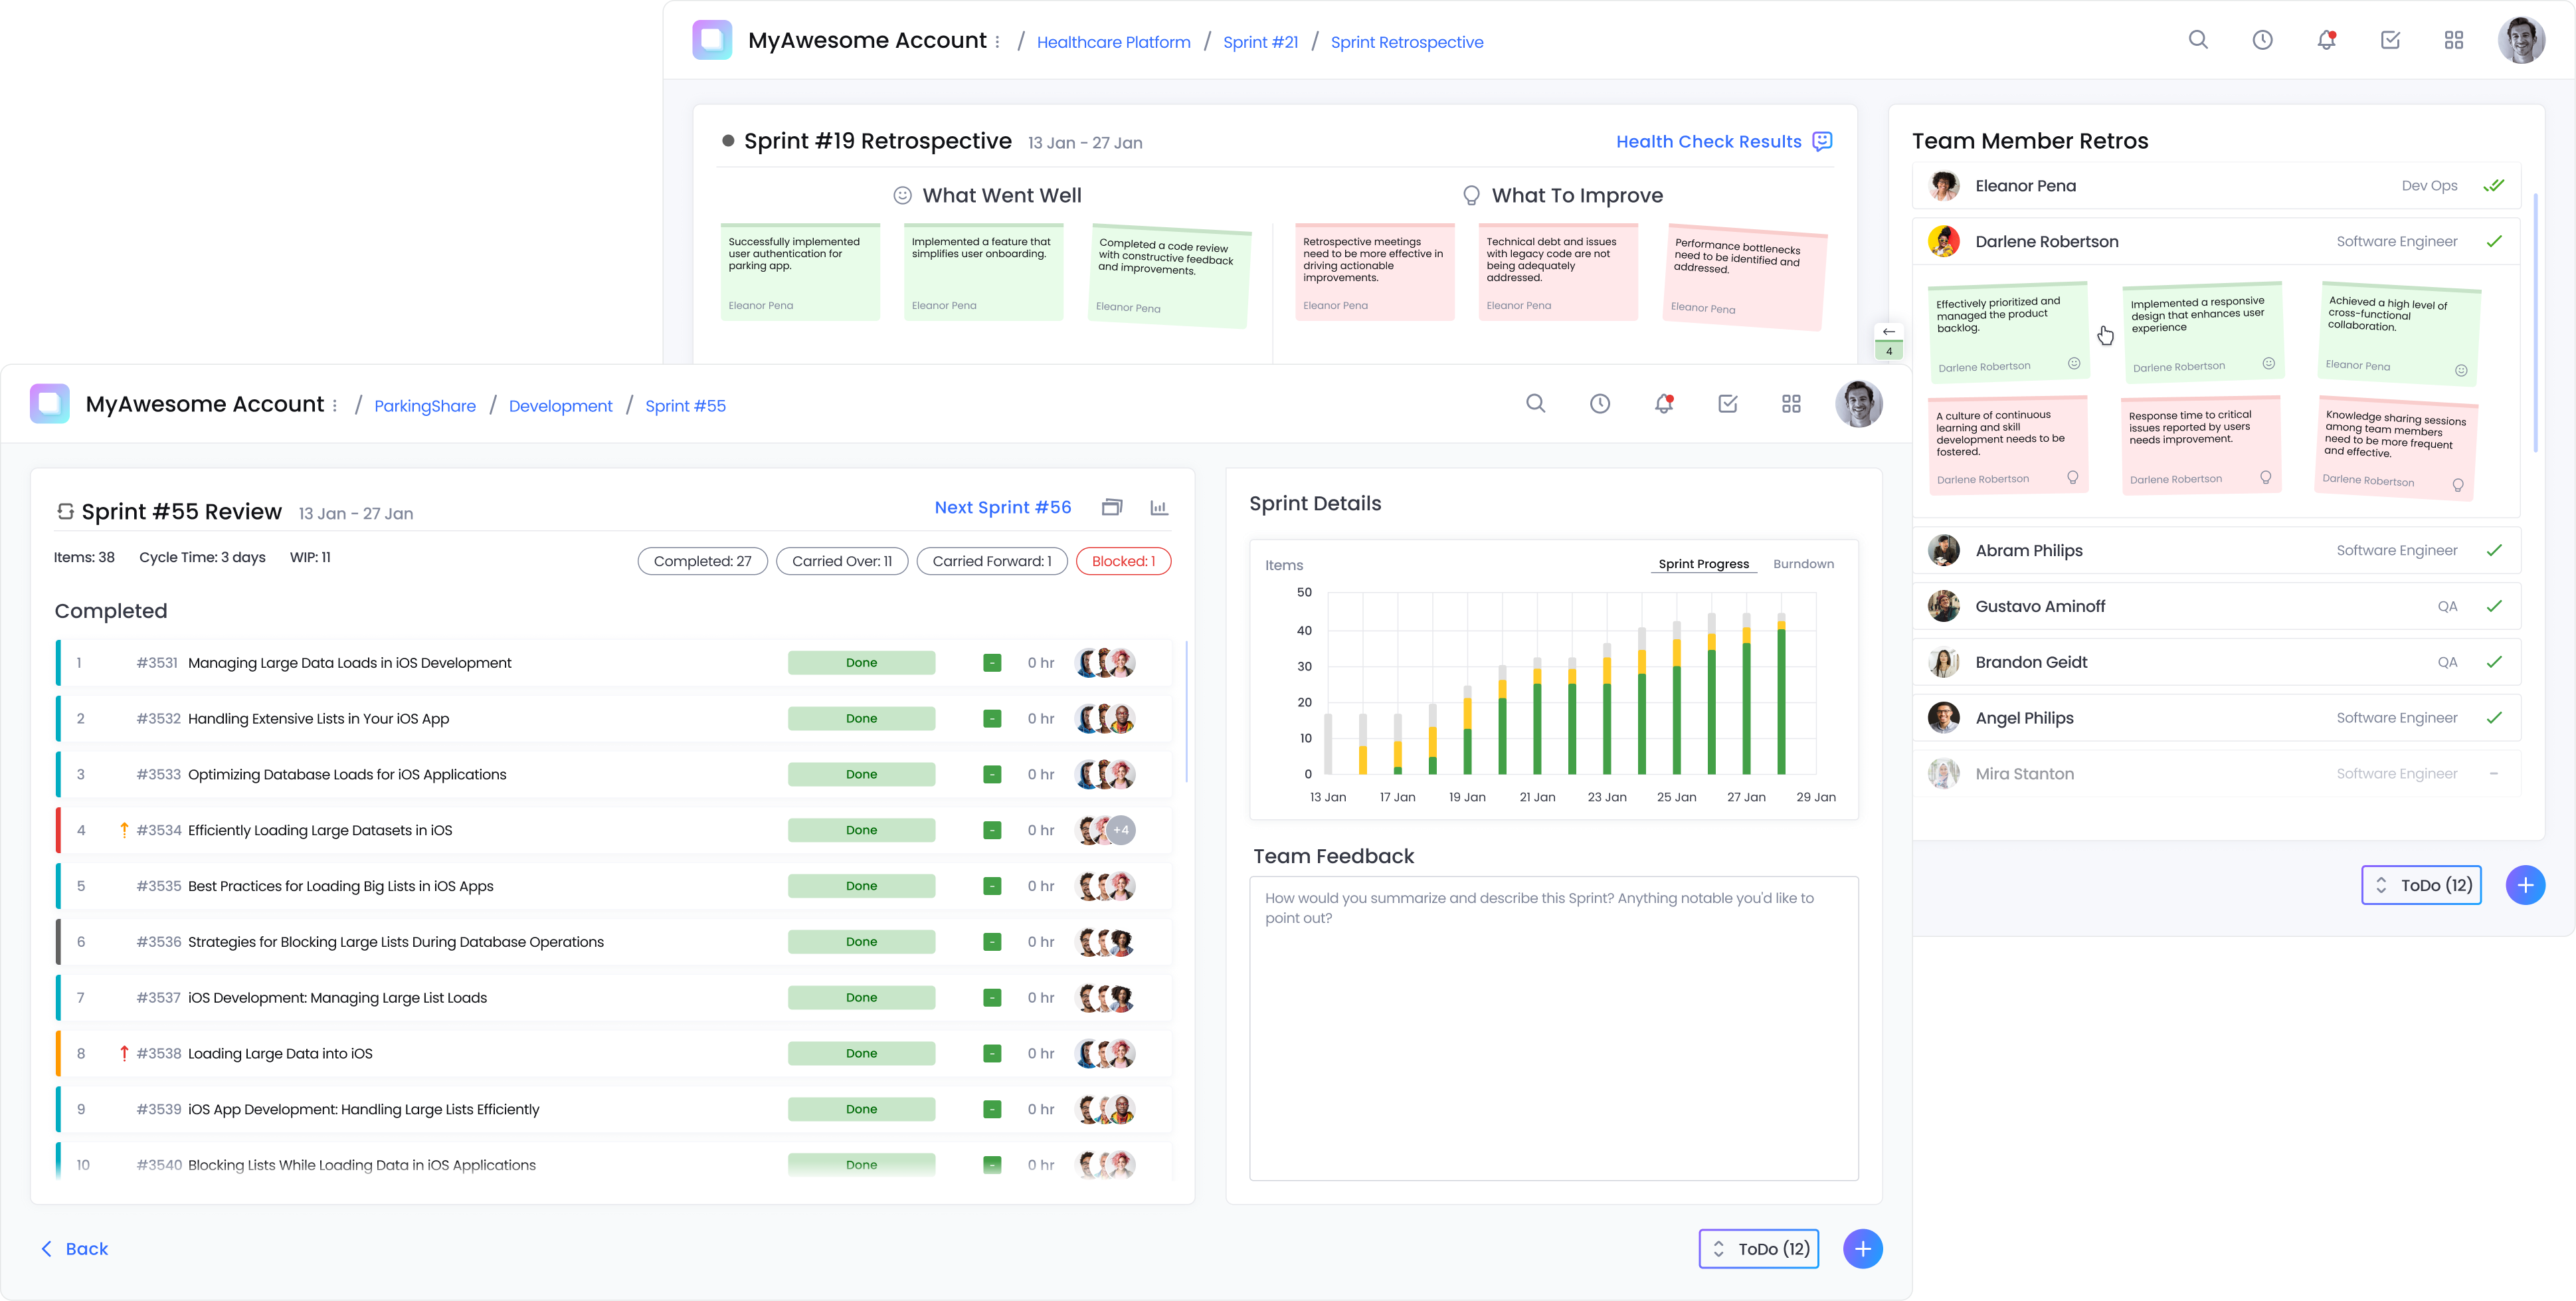
Task: Open the chart view icon beside Next Sprint #56
Action: click(x=1159, y=507)
